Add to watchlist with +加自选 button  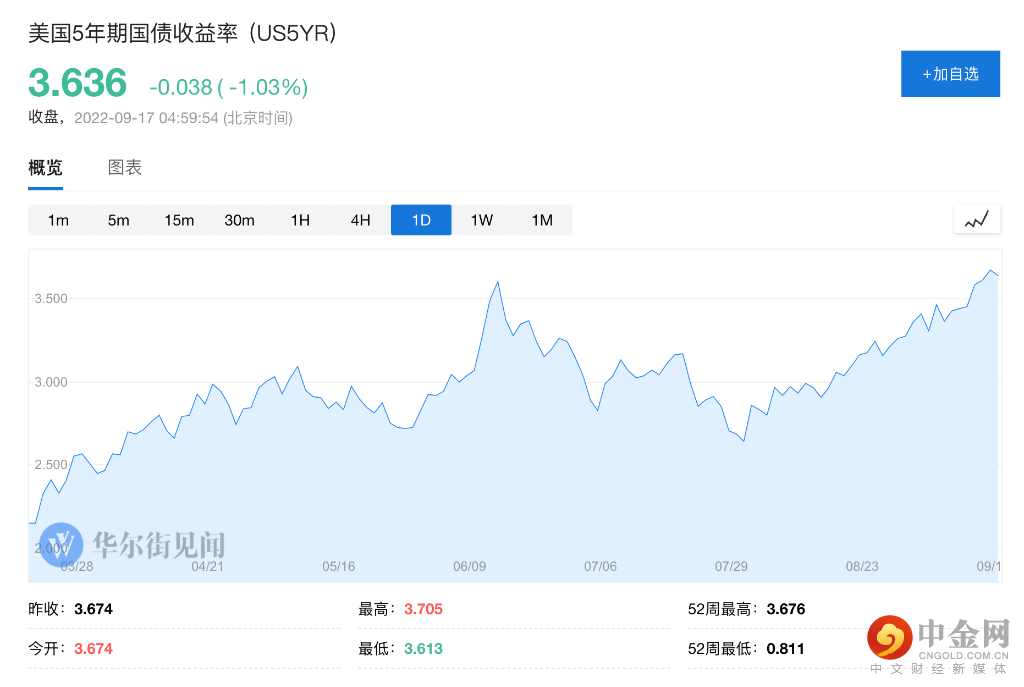(x=950, y=74)
